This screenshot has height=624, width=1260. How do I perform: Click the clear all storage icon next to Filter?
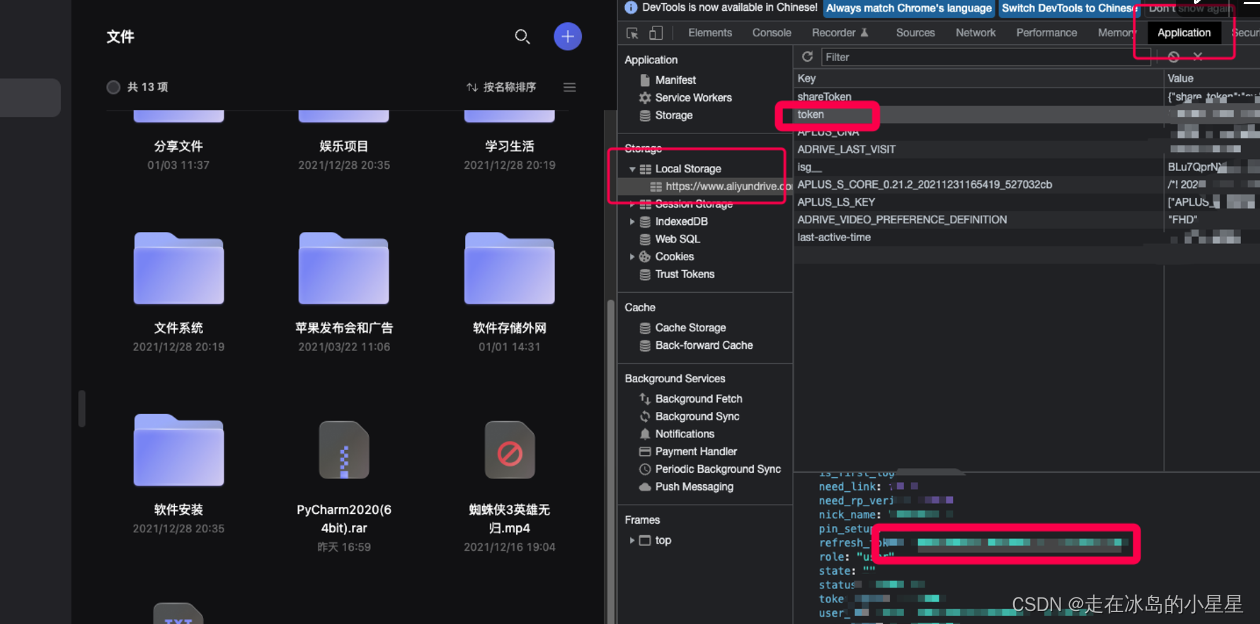[1173, 57]
